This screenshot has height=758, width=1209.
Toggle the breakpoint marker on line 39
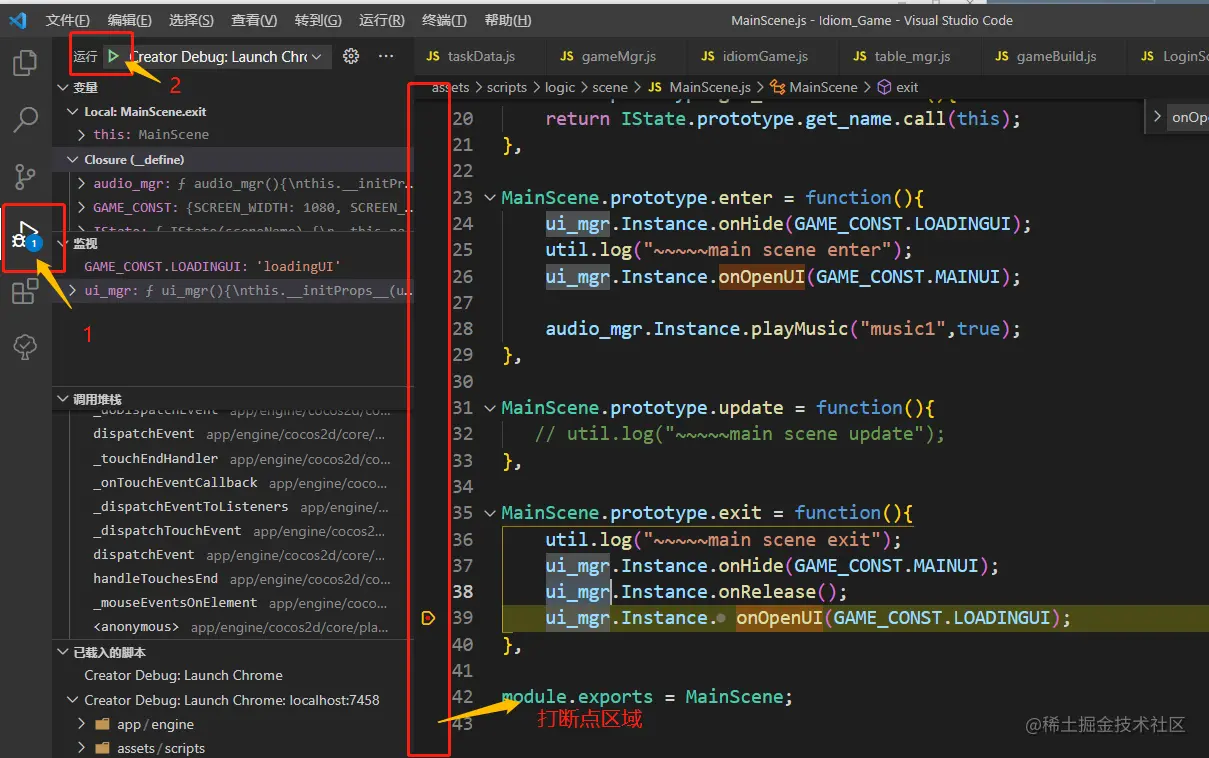[x=429, y=618]
